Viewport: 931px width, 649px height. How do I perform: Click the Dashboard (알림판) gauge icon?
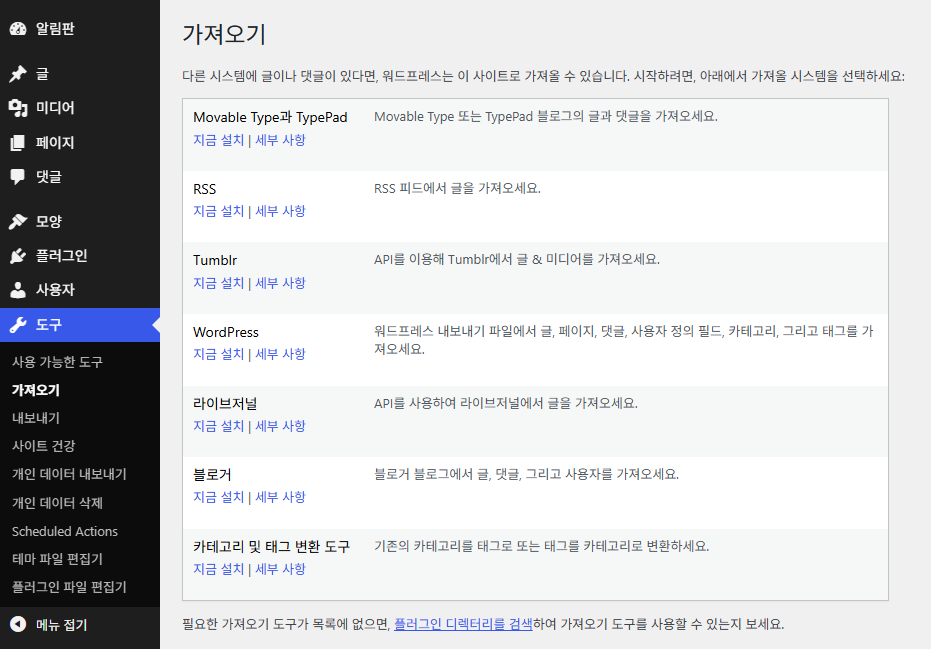click(x=18, y=29)
